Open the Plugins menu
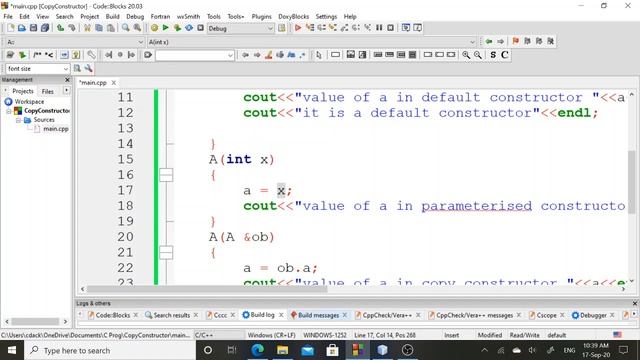 click(x=261, y=16)
